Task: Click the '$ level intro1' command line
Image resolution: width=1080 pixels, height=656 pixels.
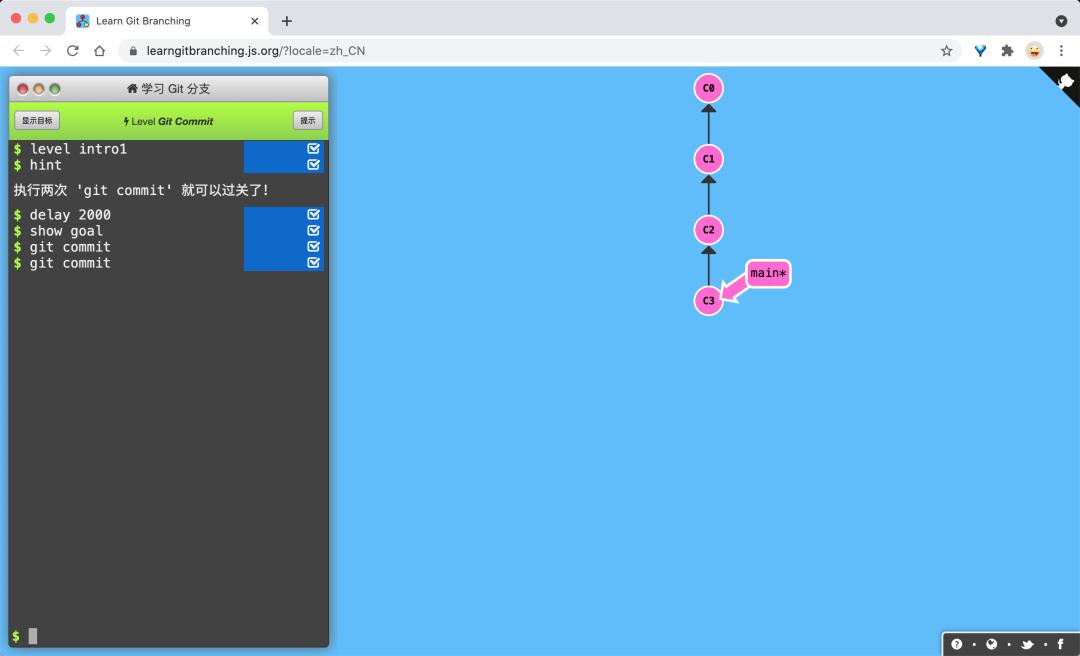Action: [70, 149]
